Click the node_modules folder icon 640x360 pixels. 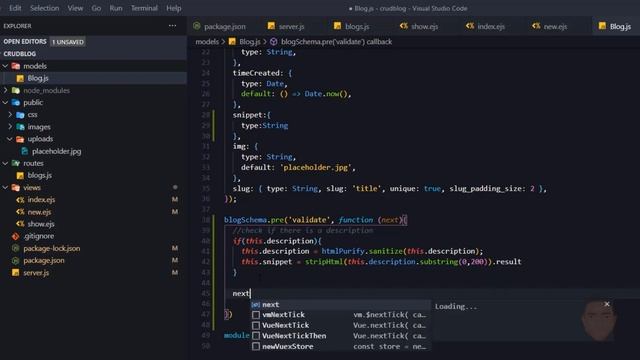tap(16, 91)
